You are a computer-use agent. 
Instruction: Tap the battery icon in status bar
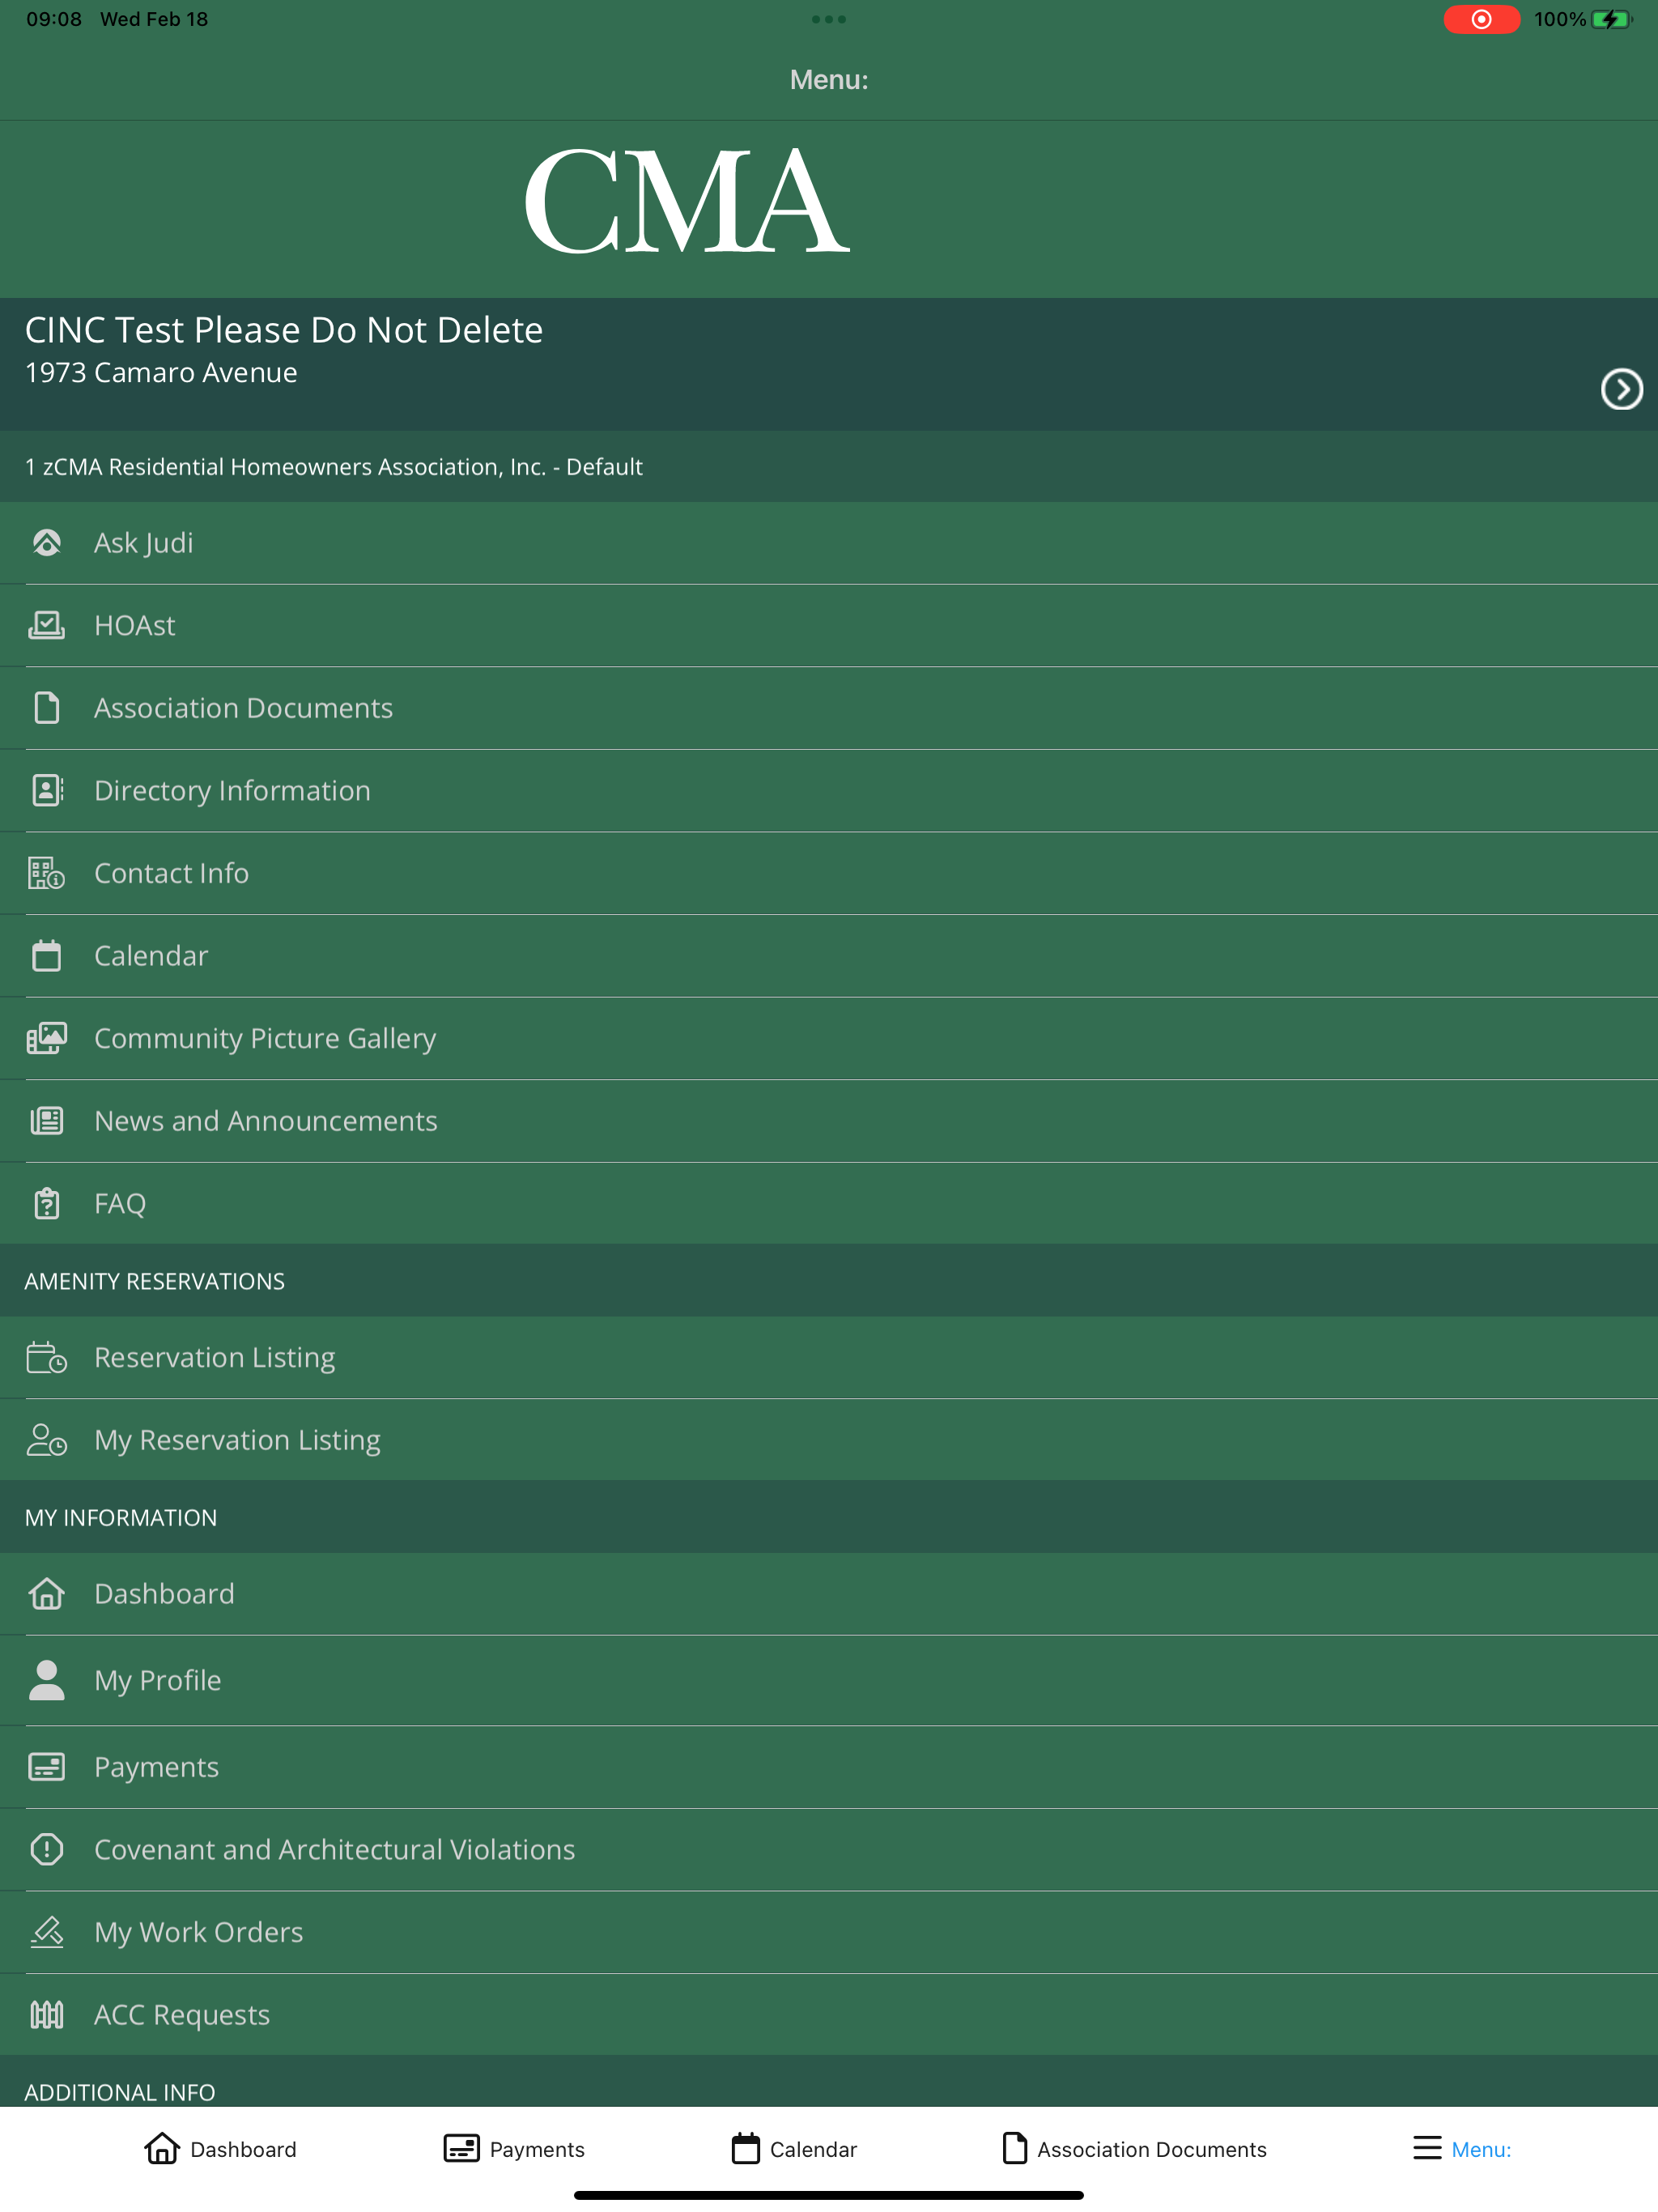click(x=1611, y=19)
